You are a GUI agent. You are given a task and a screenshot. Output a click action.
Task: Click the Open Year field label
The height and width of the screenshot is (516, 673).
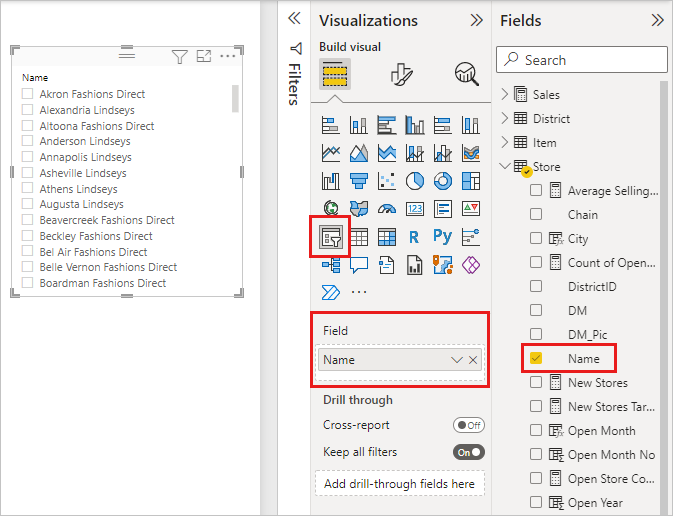[x=595, y=503]
